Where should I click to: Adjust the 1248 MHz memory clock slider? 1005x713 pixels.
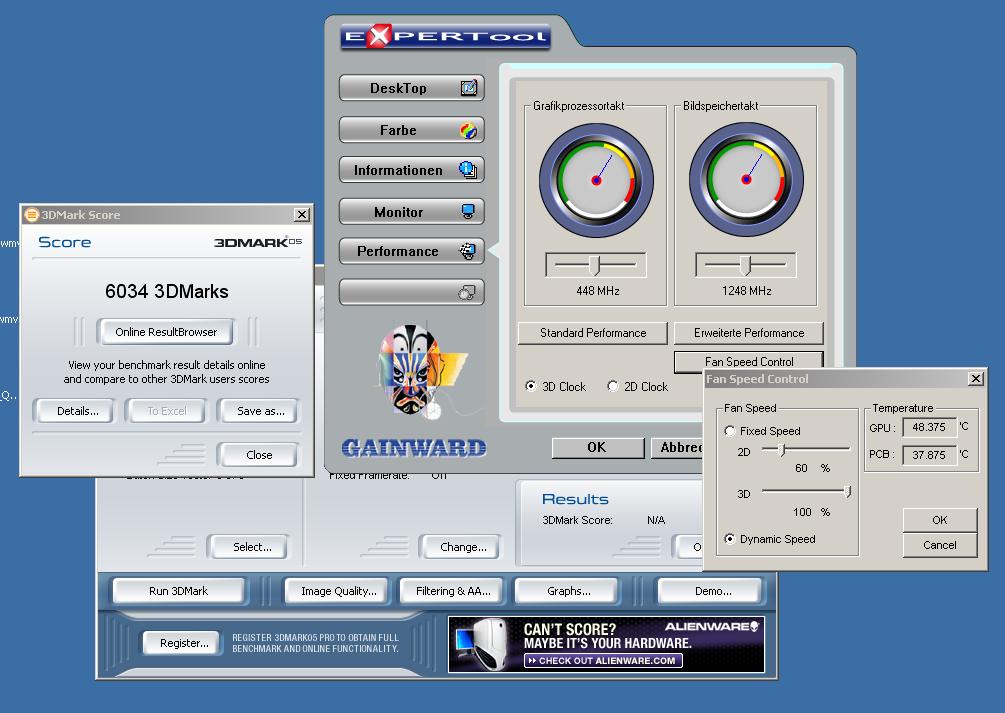(x=745, y=264)
